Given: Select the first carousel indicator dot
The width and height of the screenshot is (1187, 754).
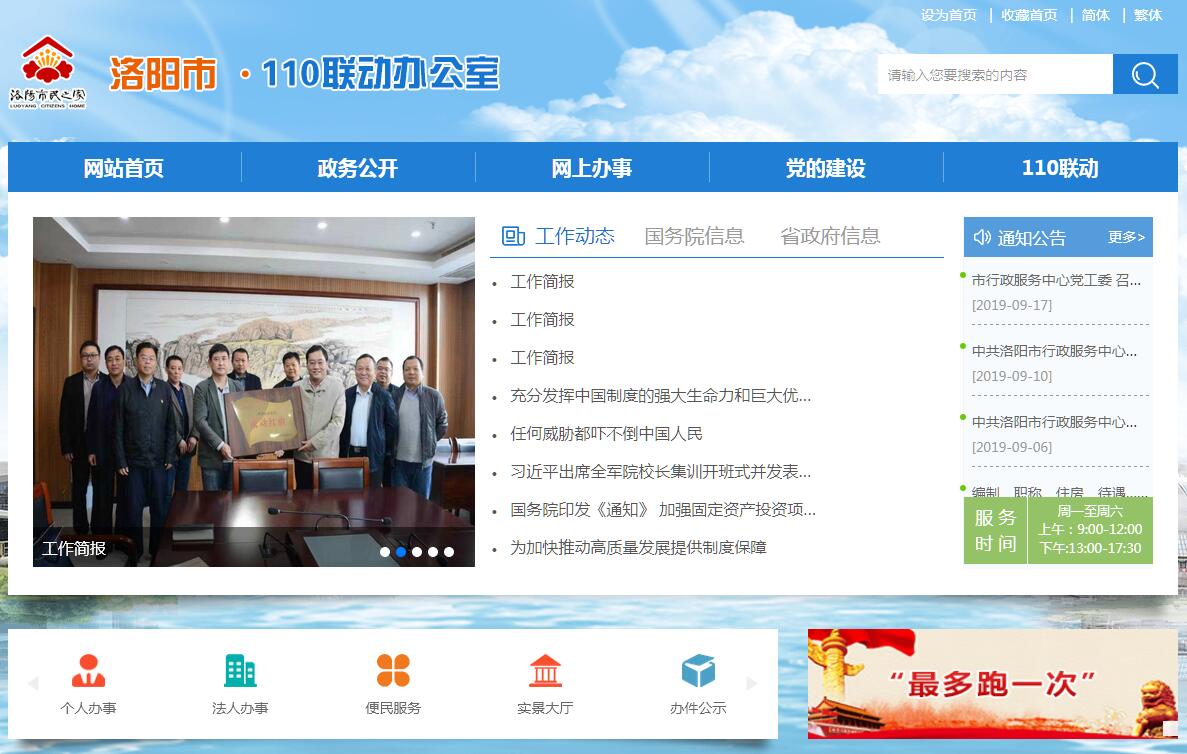Looking at the screenshot, I should [x=385, y=552].
